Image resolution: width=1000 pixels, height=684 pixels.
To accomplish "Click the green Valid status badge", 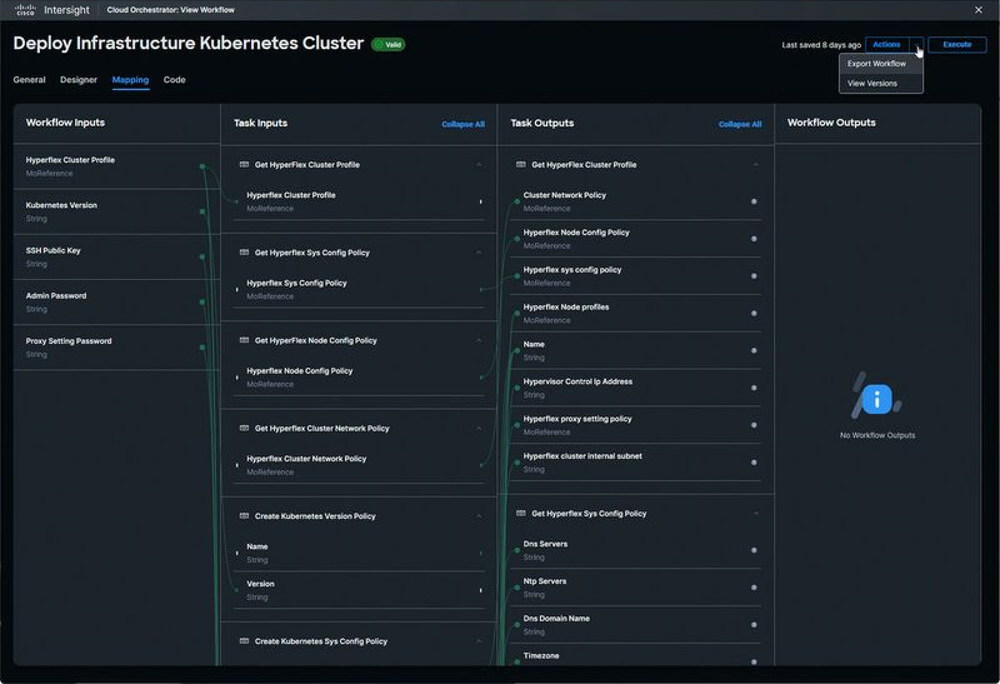I will [x=388, y=45].
